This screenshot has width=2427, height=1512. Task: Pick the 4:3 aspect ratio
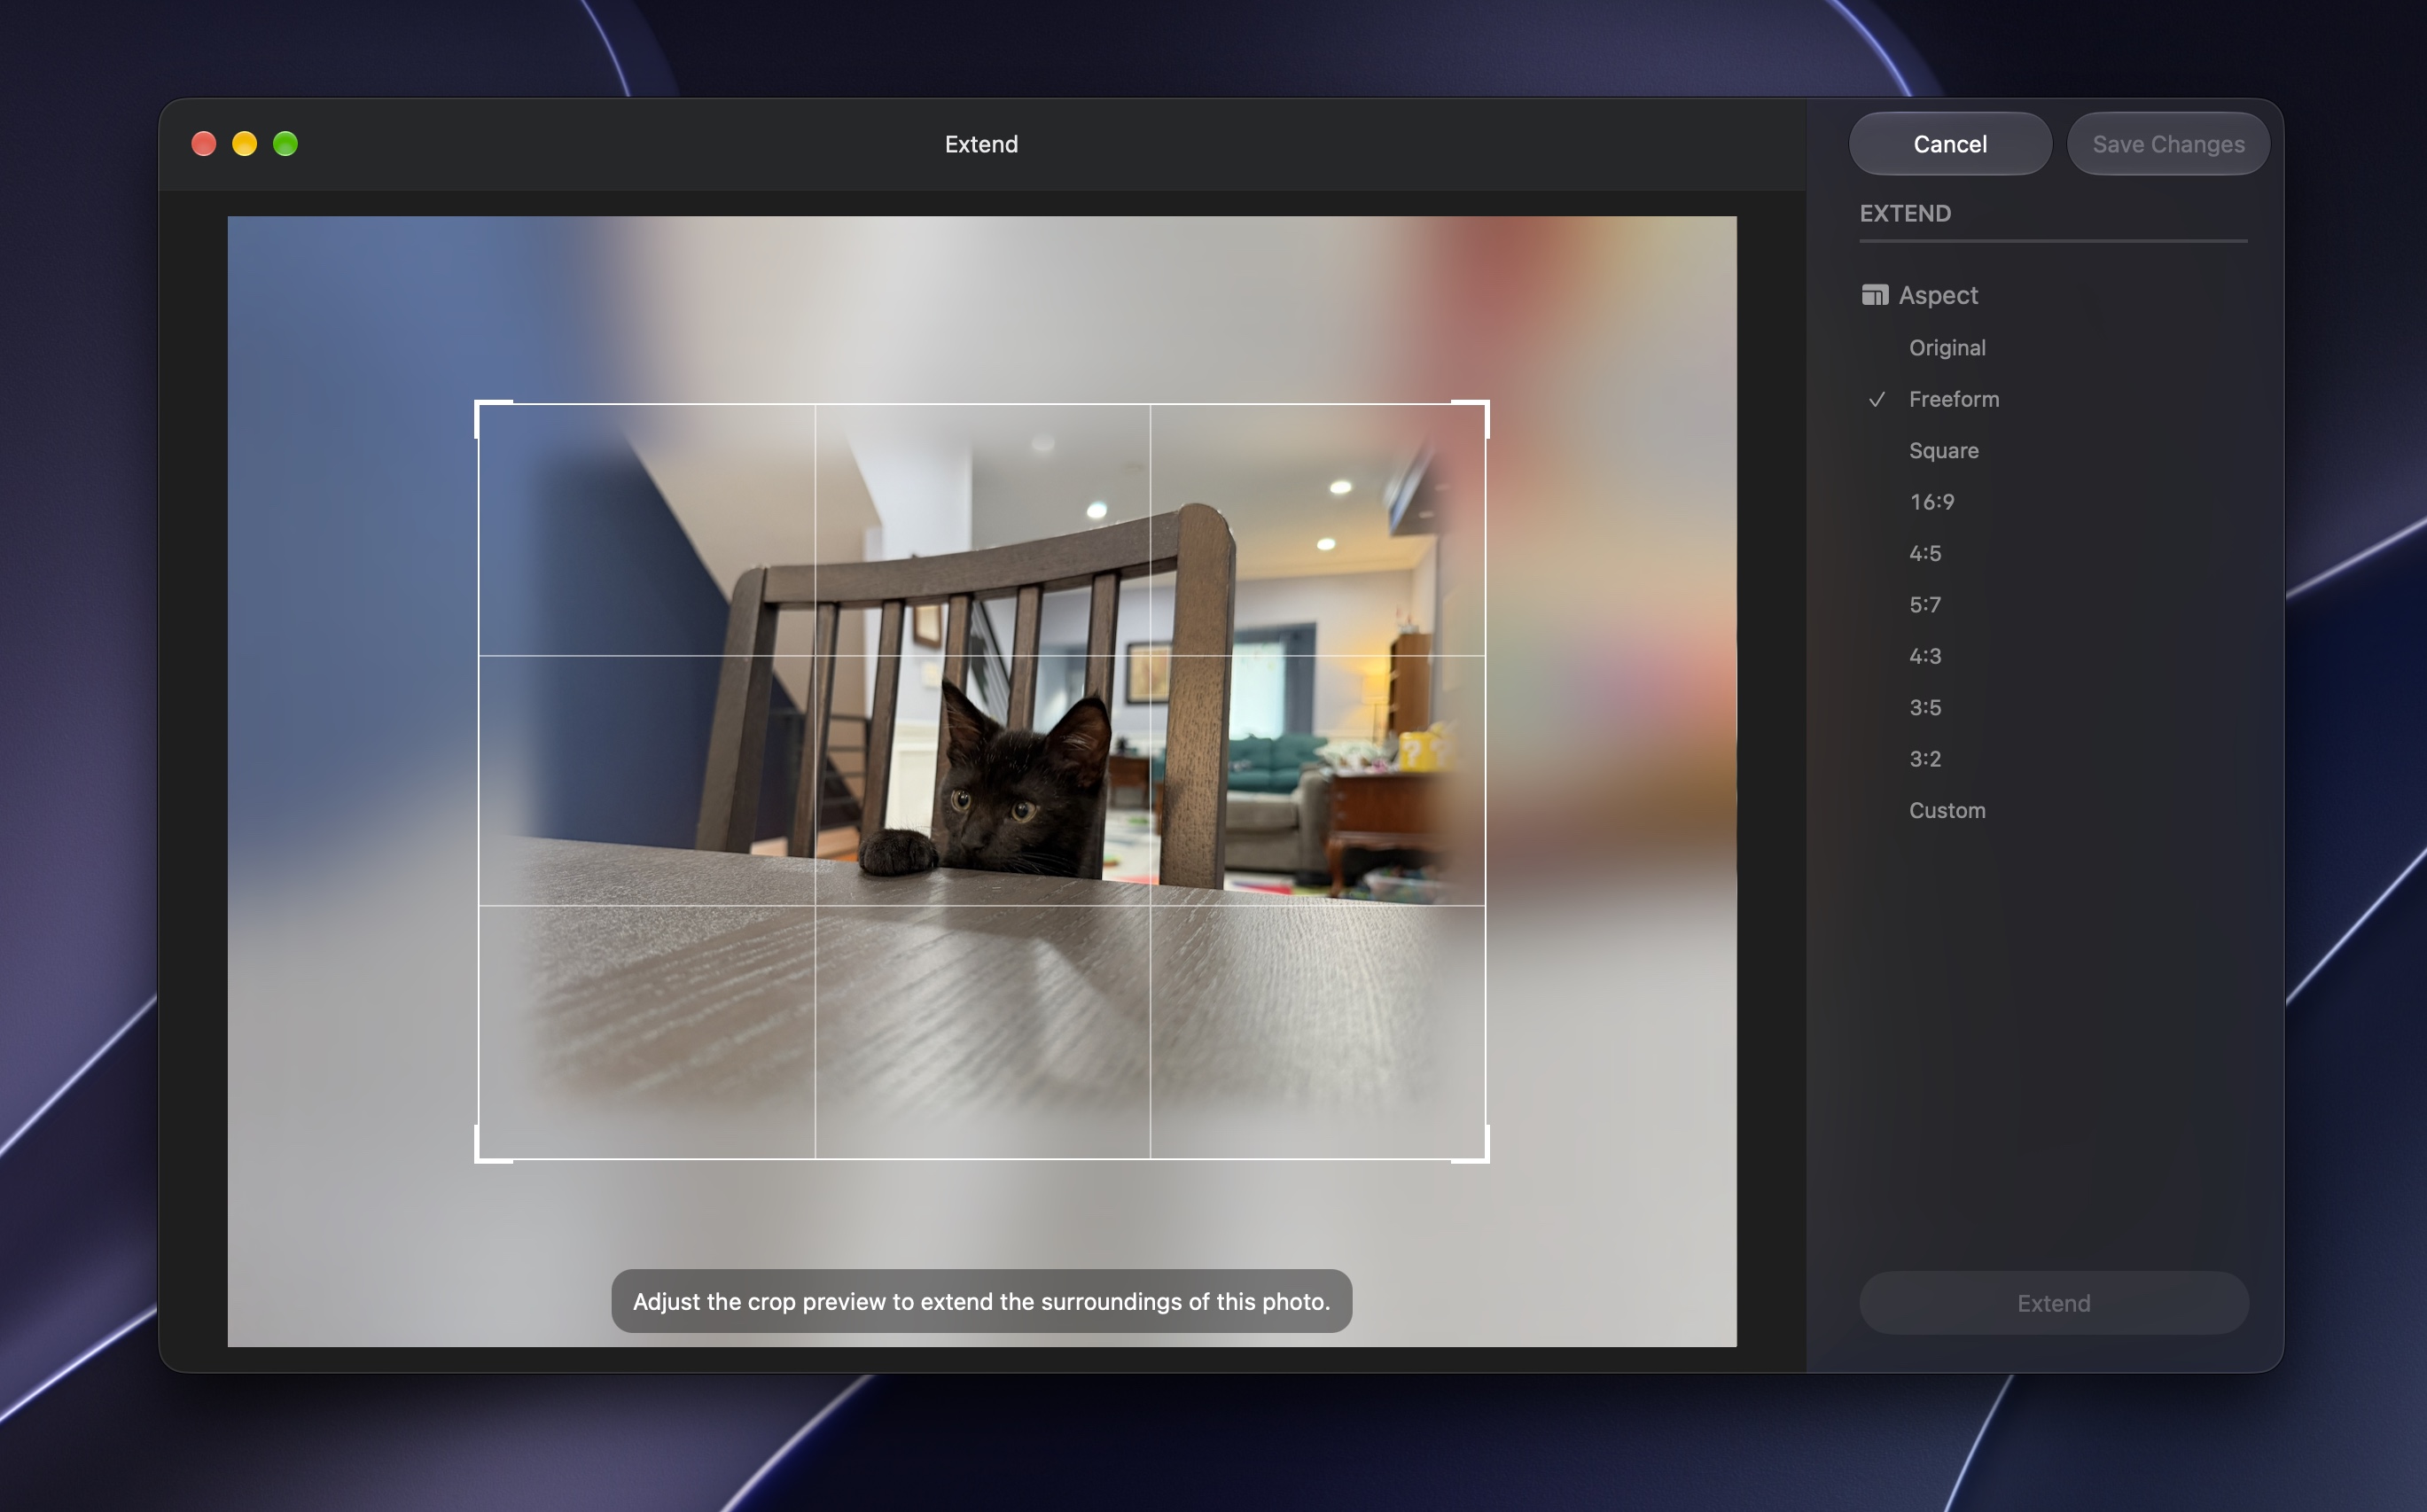tap(1925, 656)
